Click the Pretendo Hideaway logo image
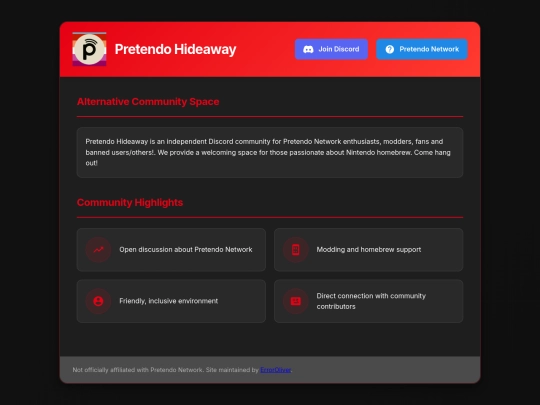 [89, 49]
